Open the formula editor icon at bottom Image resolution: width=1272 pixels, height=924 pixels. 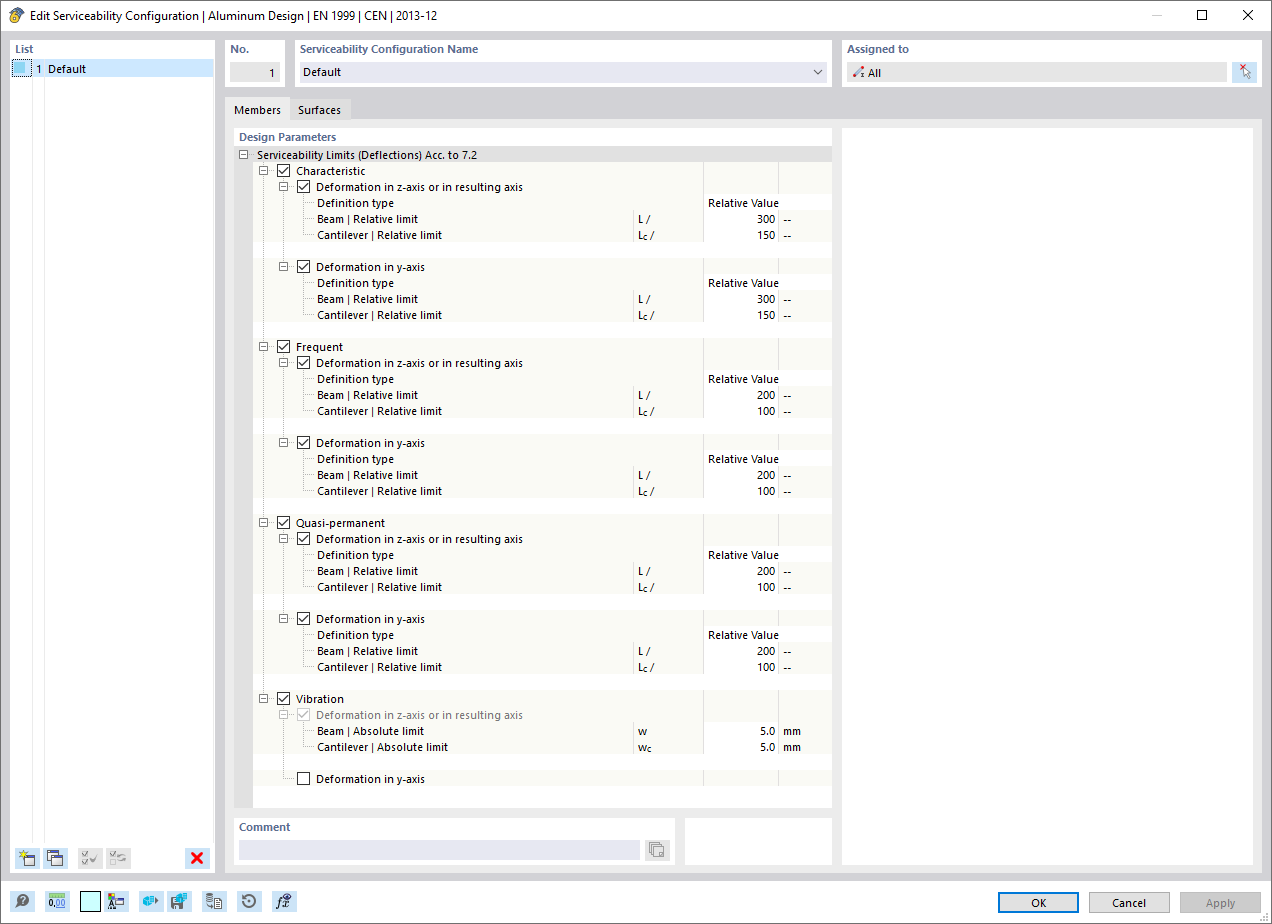(283, 901)
